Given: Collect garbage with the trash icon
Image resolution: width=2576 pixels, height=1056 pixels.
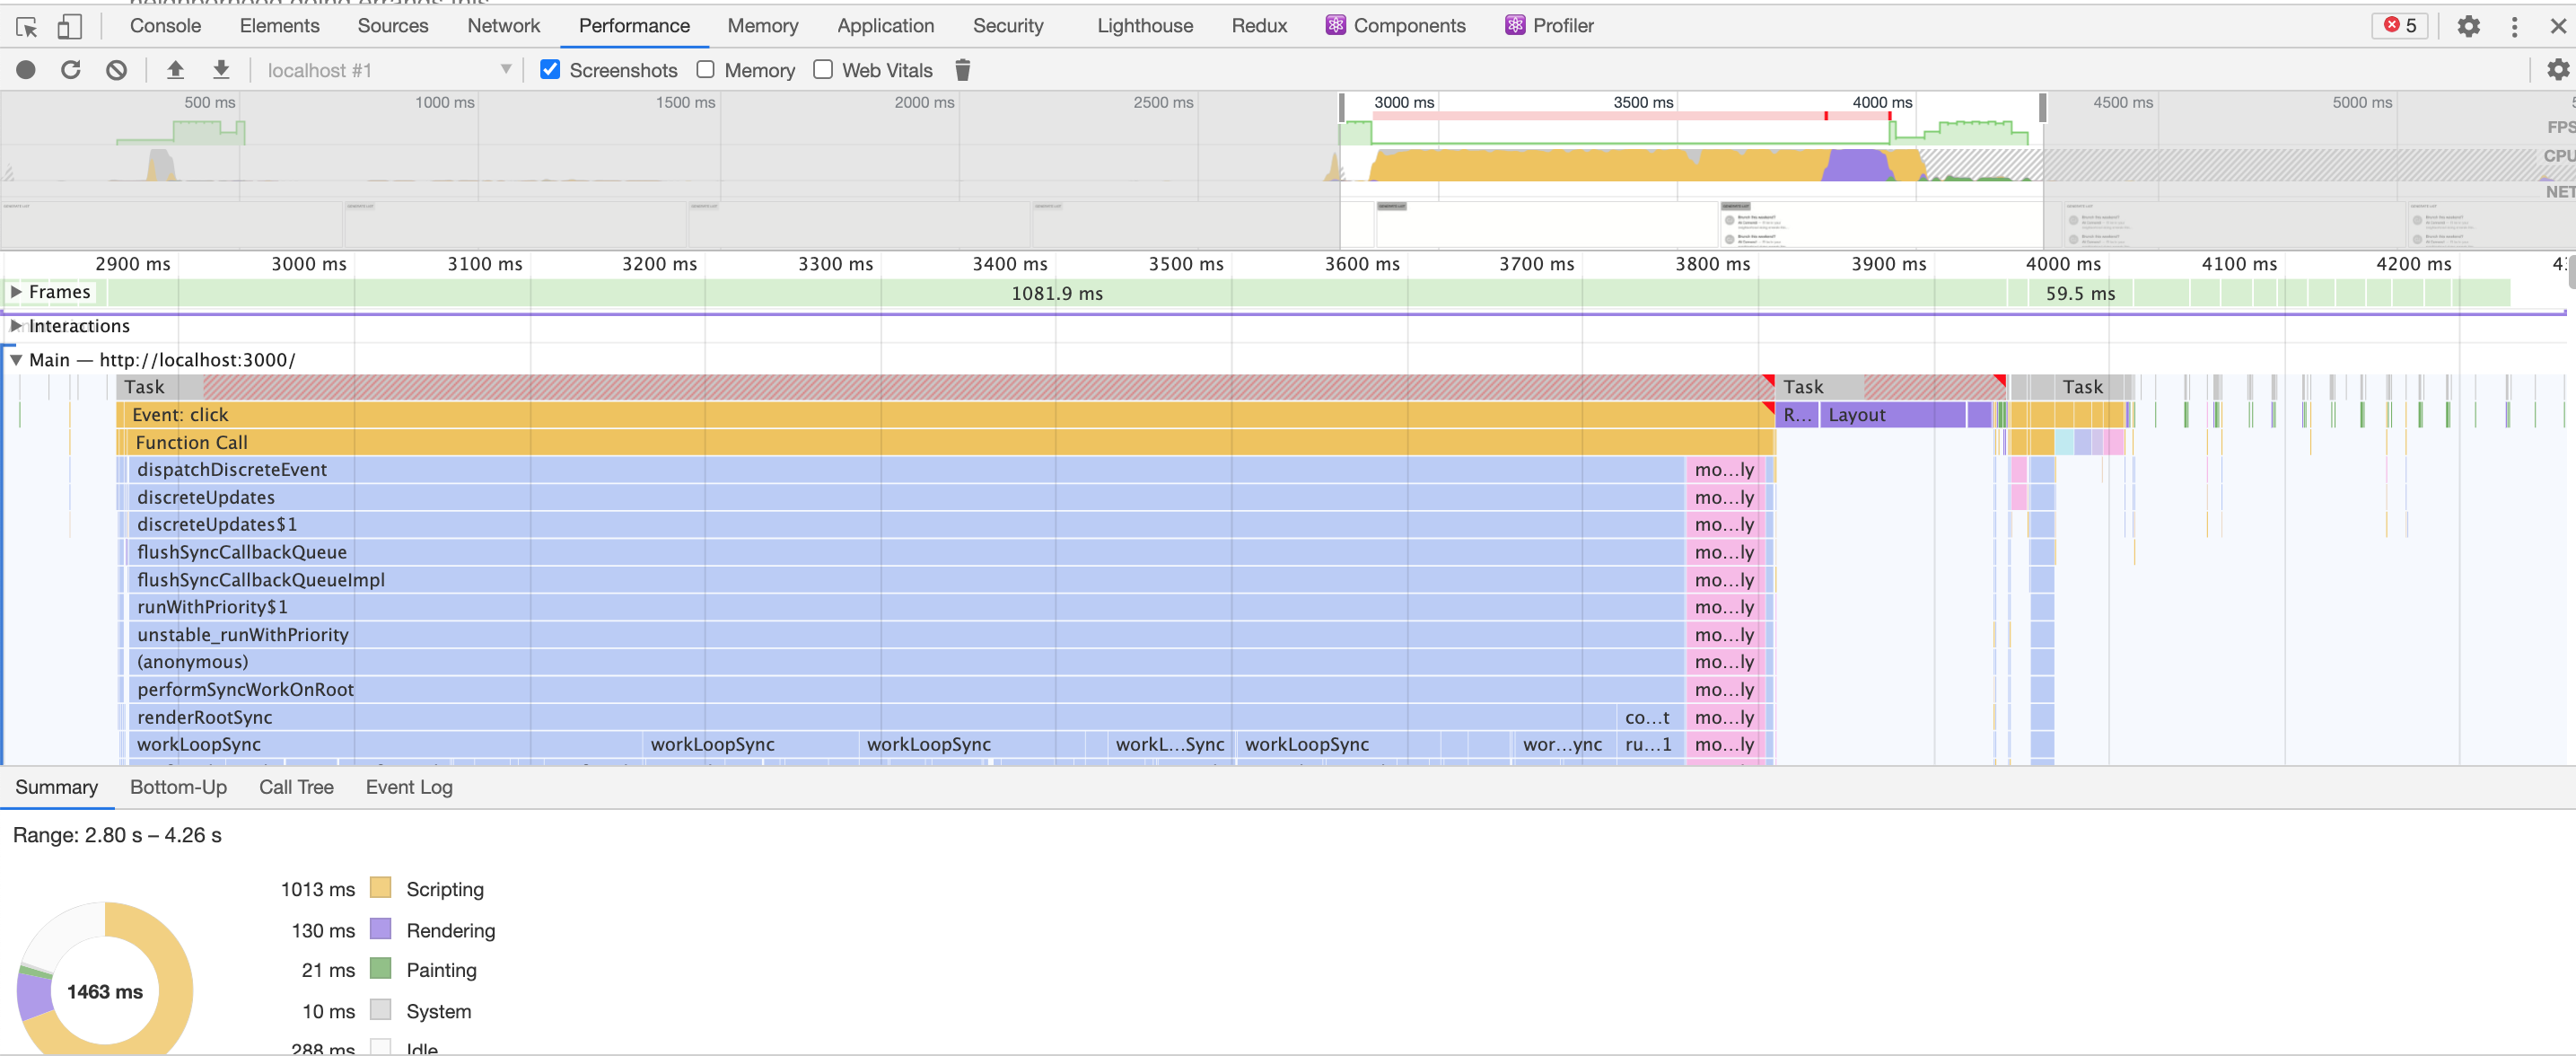Looking at the screenshot, I should (962, 70).
